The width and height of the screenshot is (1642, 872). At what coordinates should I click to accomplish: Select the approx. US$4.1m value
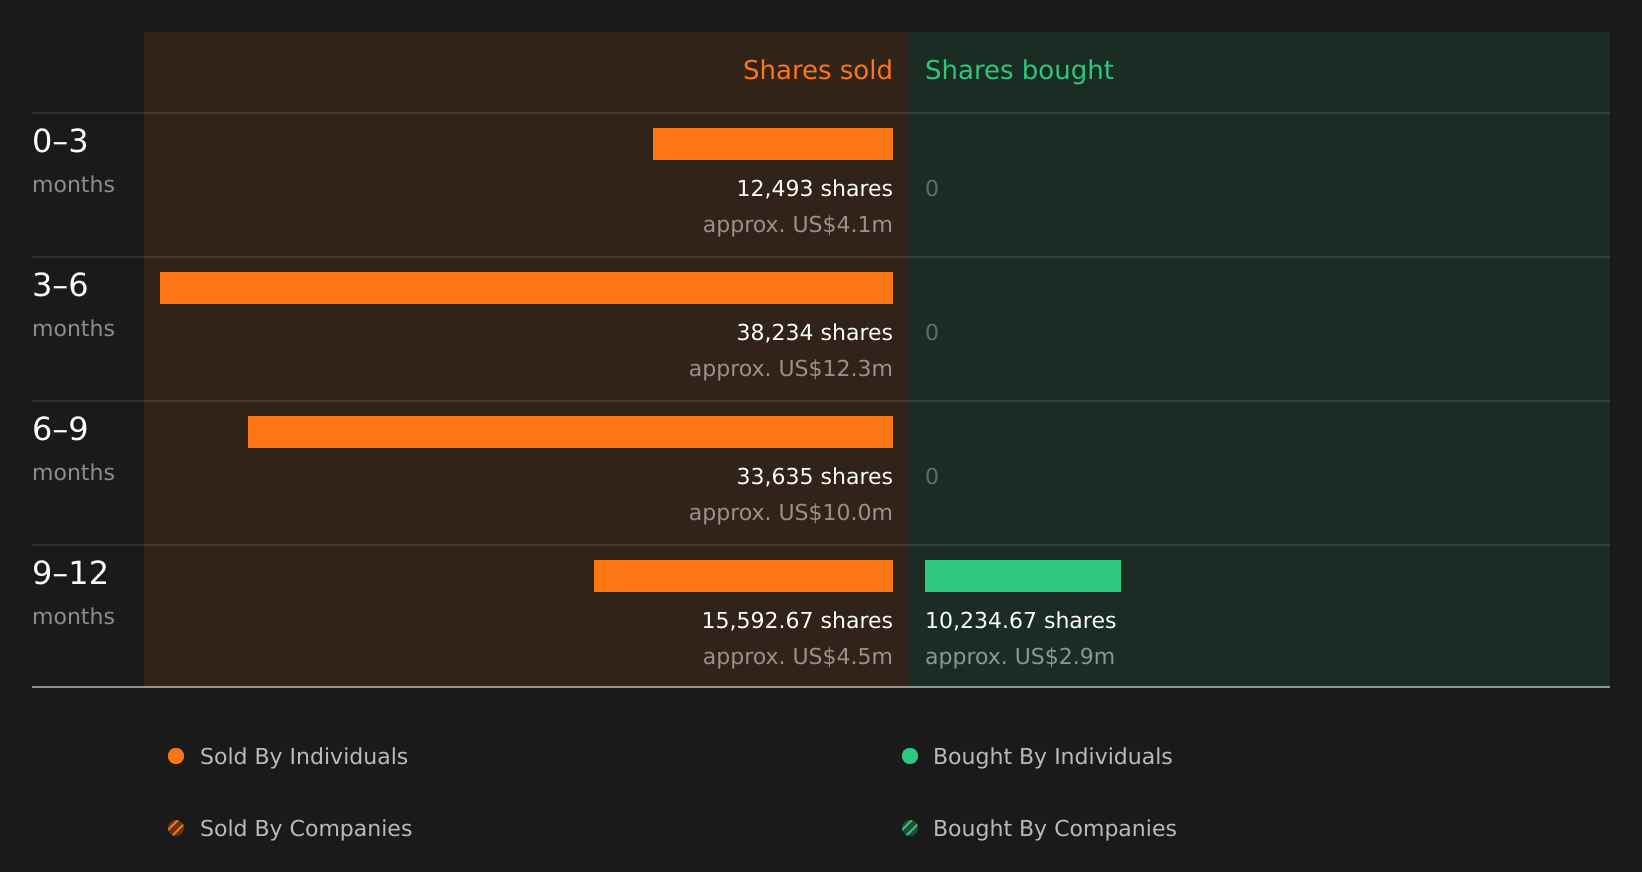click(x=797, y=225)
